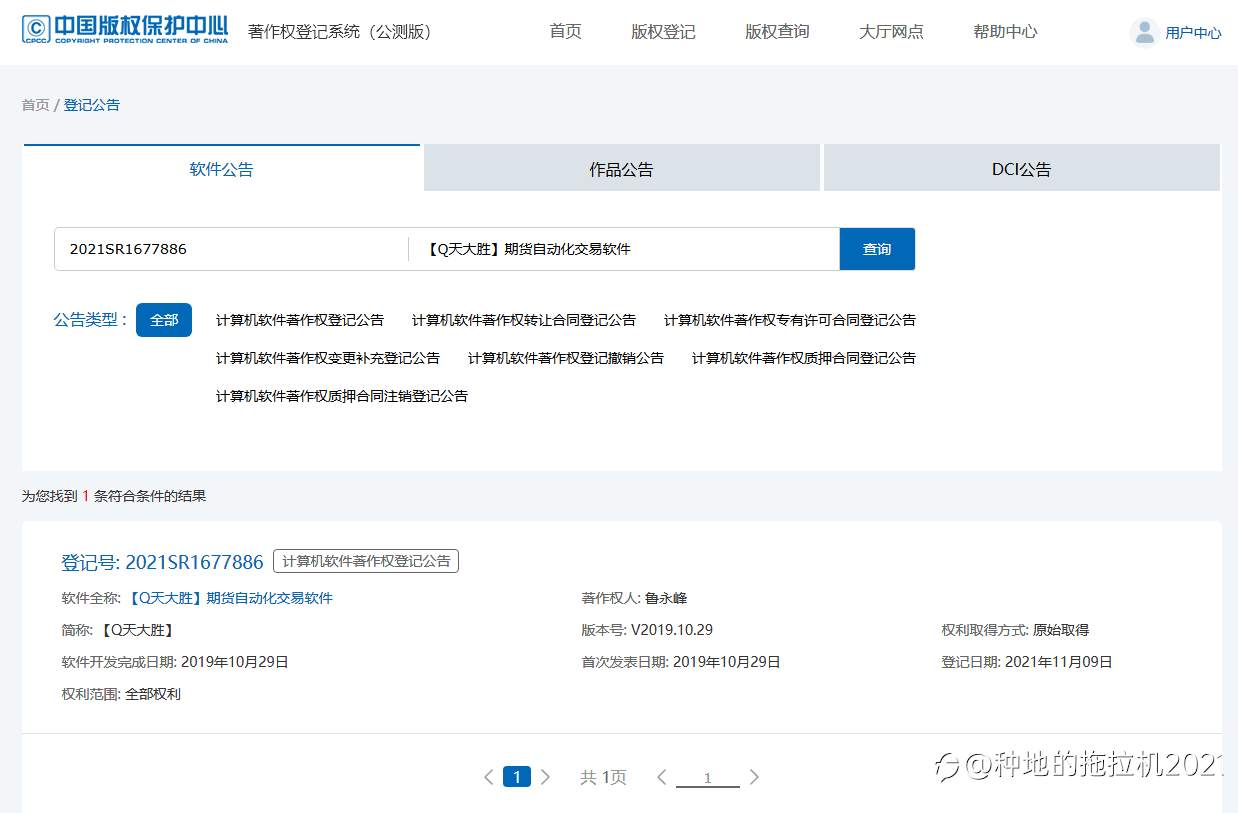The width and height of the screenshot is (1238, 813).
Task: Click right arrow beside page jump field
Action: click(x=754, y=777)
